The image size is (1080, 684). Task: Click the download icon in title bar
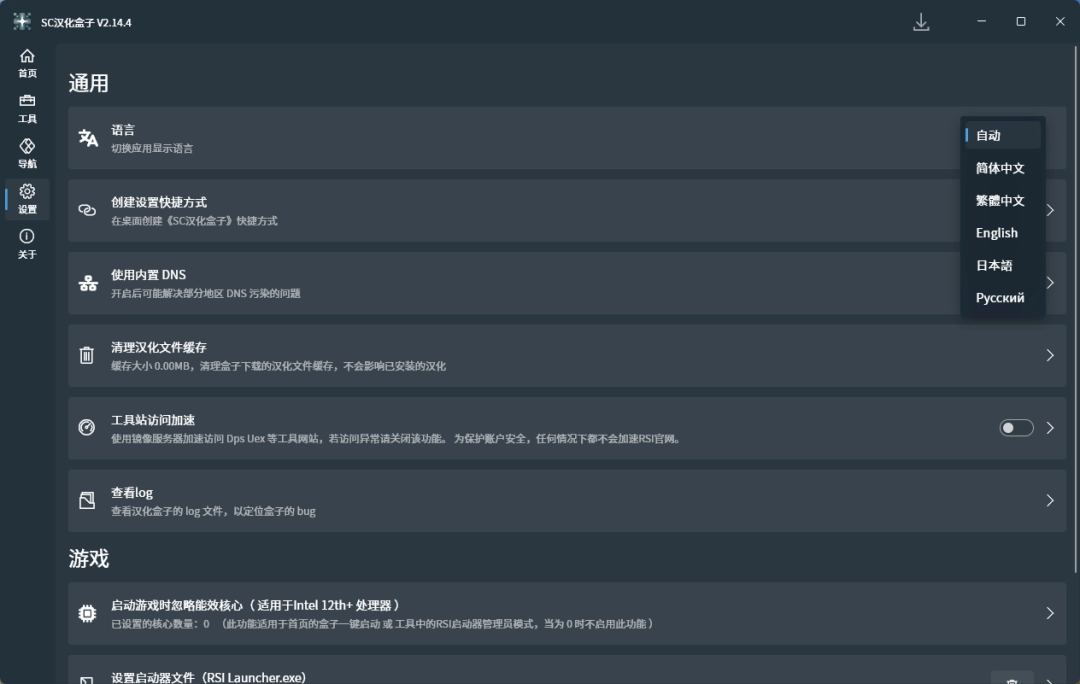tap(921, 22)
